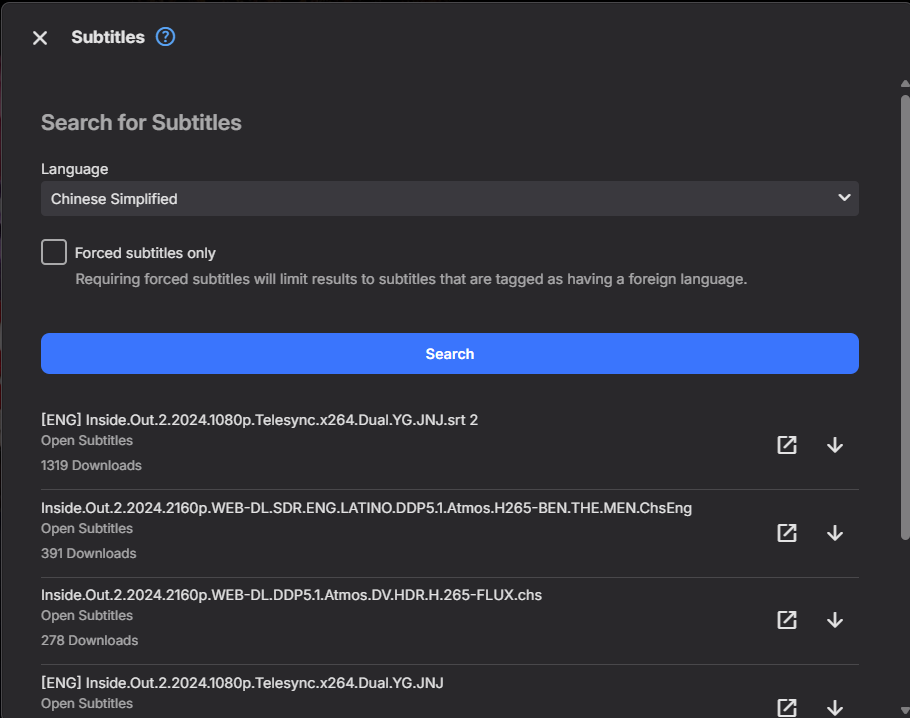The image size is (910, 718).
Task: Close the Subtitles dialog with the X
Action: click(x=40, y=38)
